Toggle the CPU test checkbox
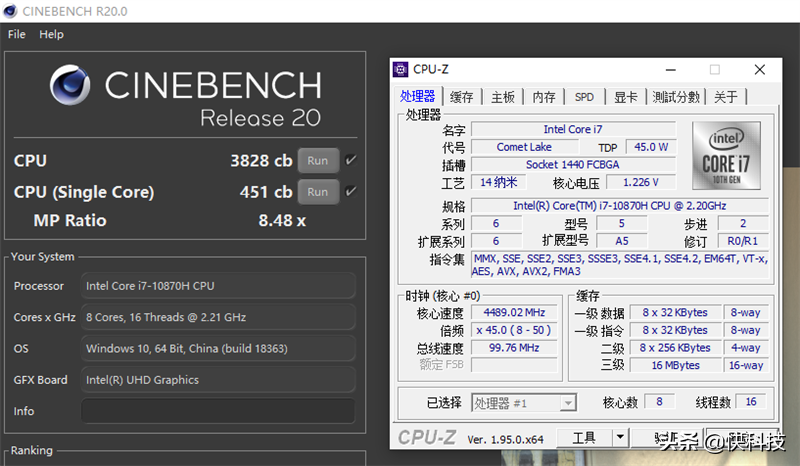This screenshot has height=466, width=800. tap(351, 160)
